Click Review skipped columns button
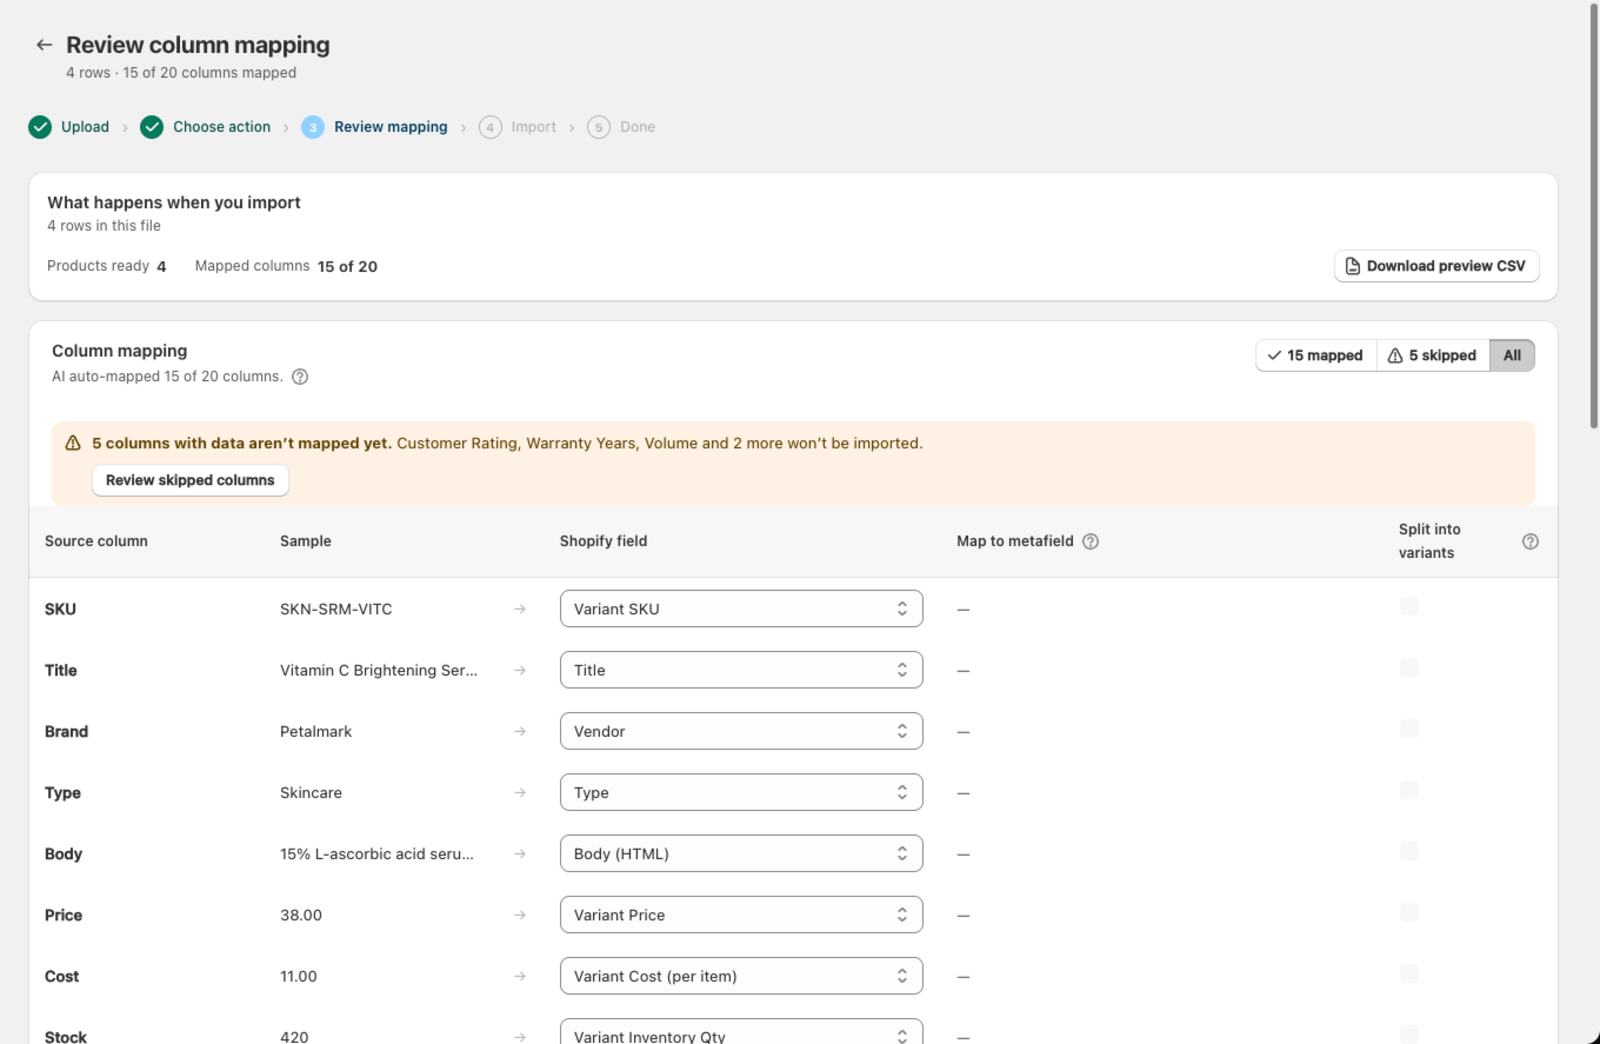 [x=190, y=480]
